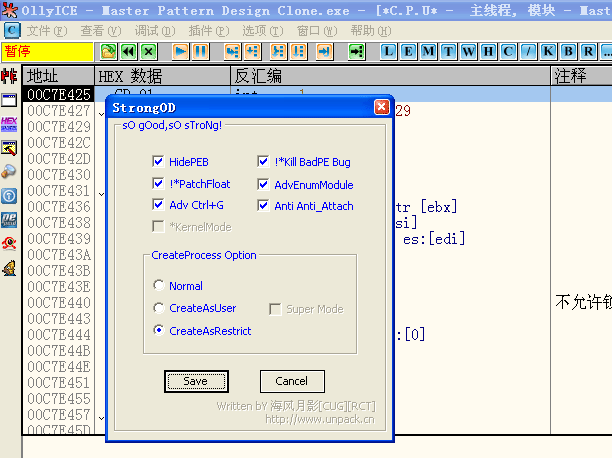
Task: Click the Open file toolbar icon
Action: 108,52
